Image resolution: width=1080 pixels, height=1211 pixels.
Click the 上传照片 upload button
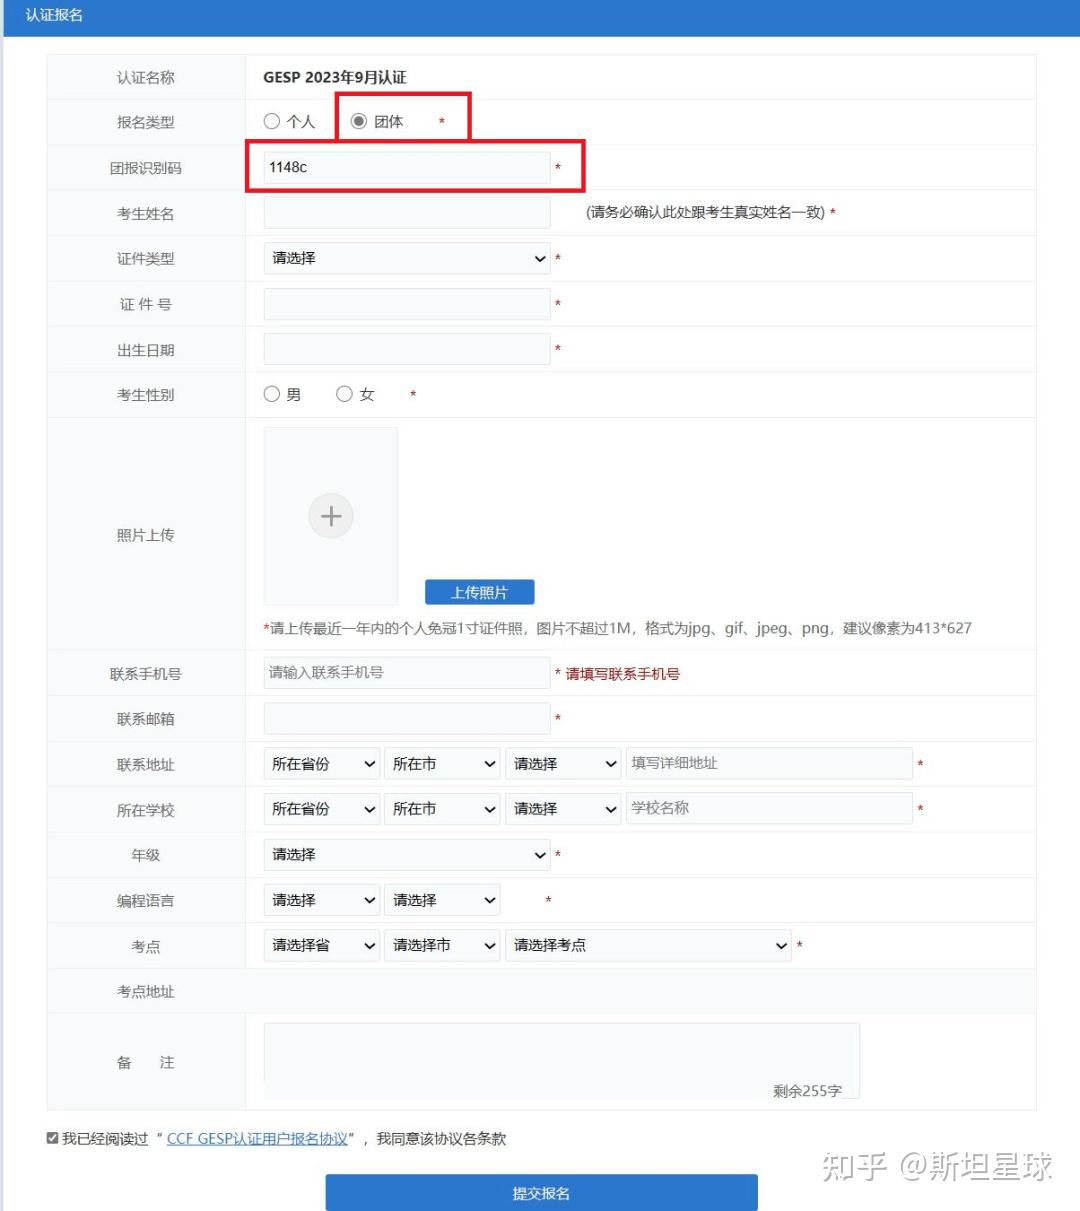coord(480,591)
